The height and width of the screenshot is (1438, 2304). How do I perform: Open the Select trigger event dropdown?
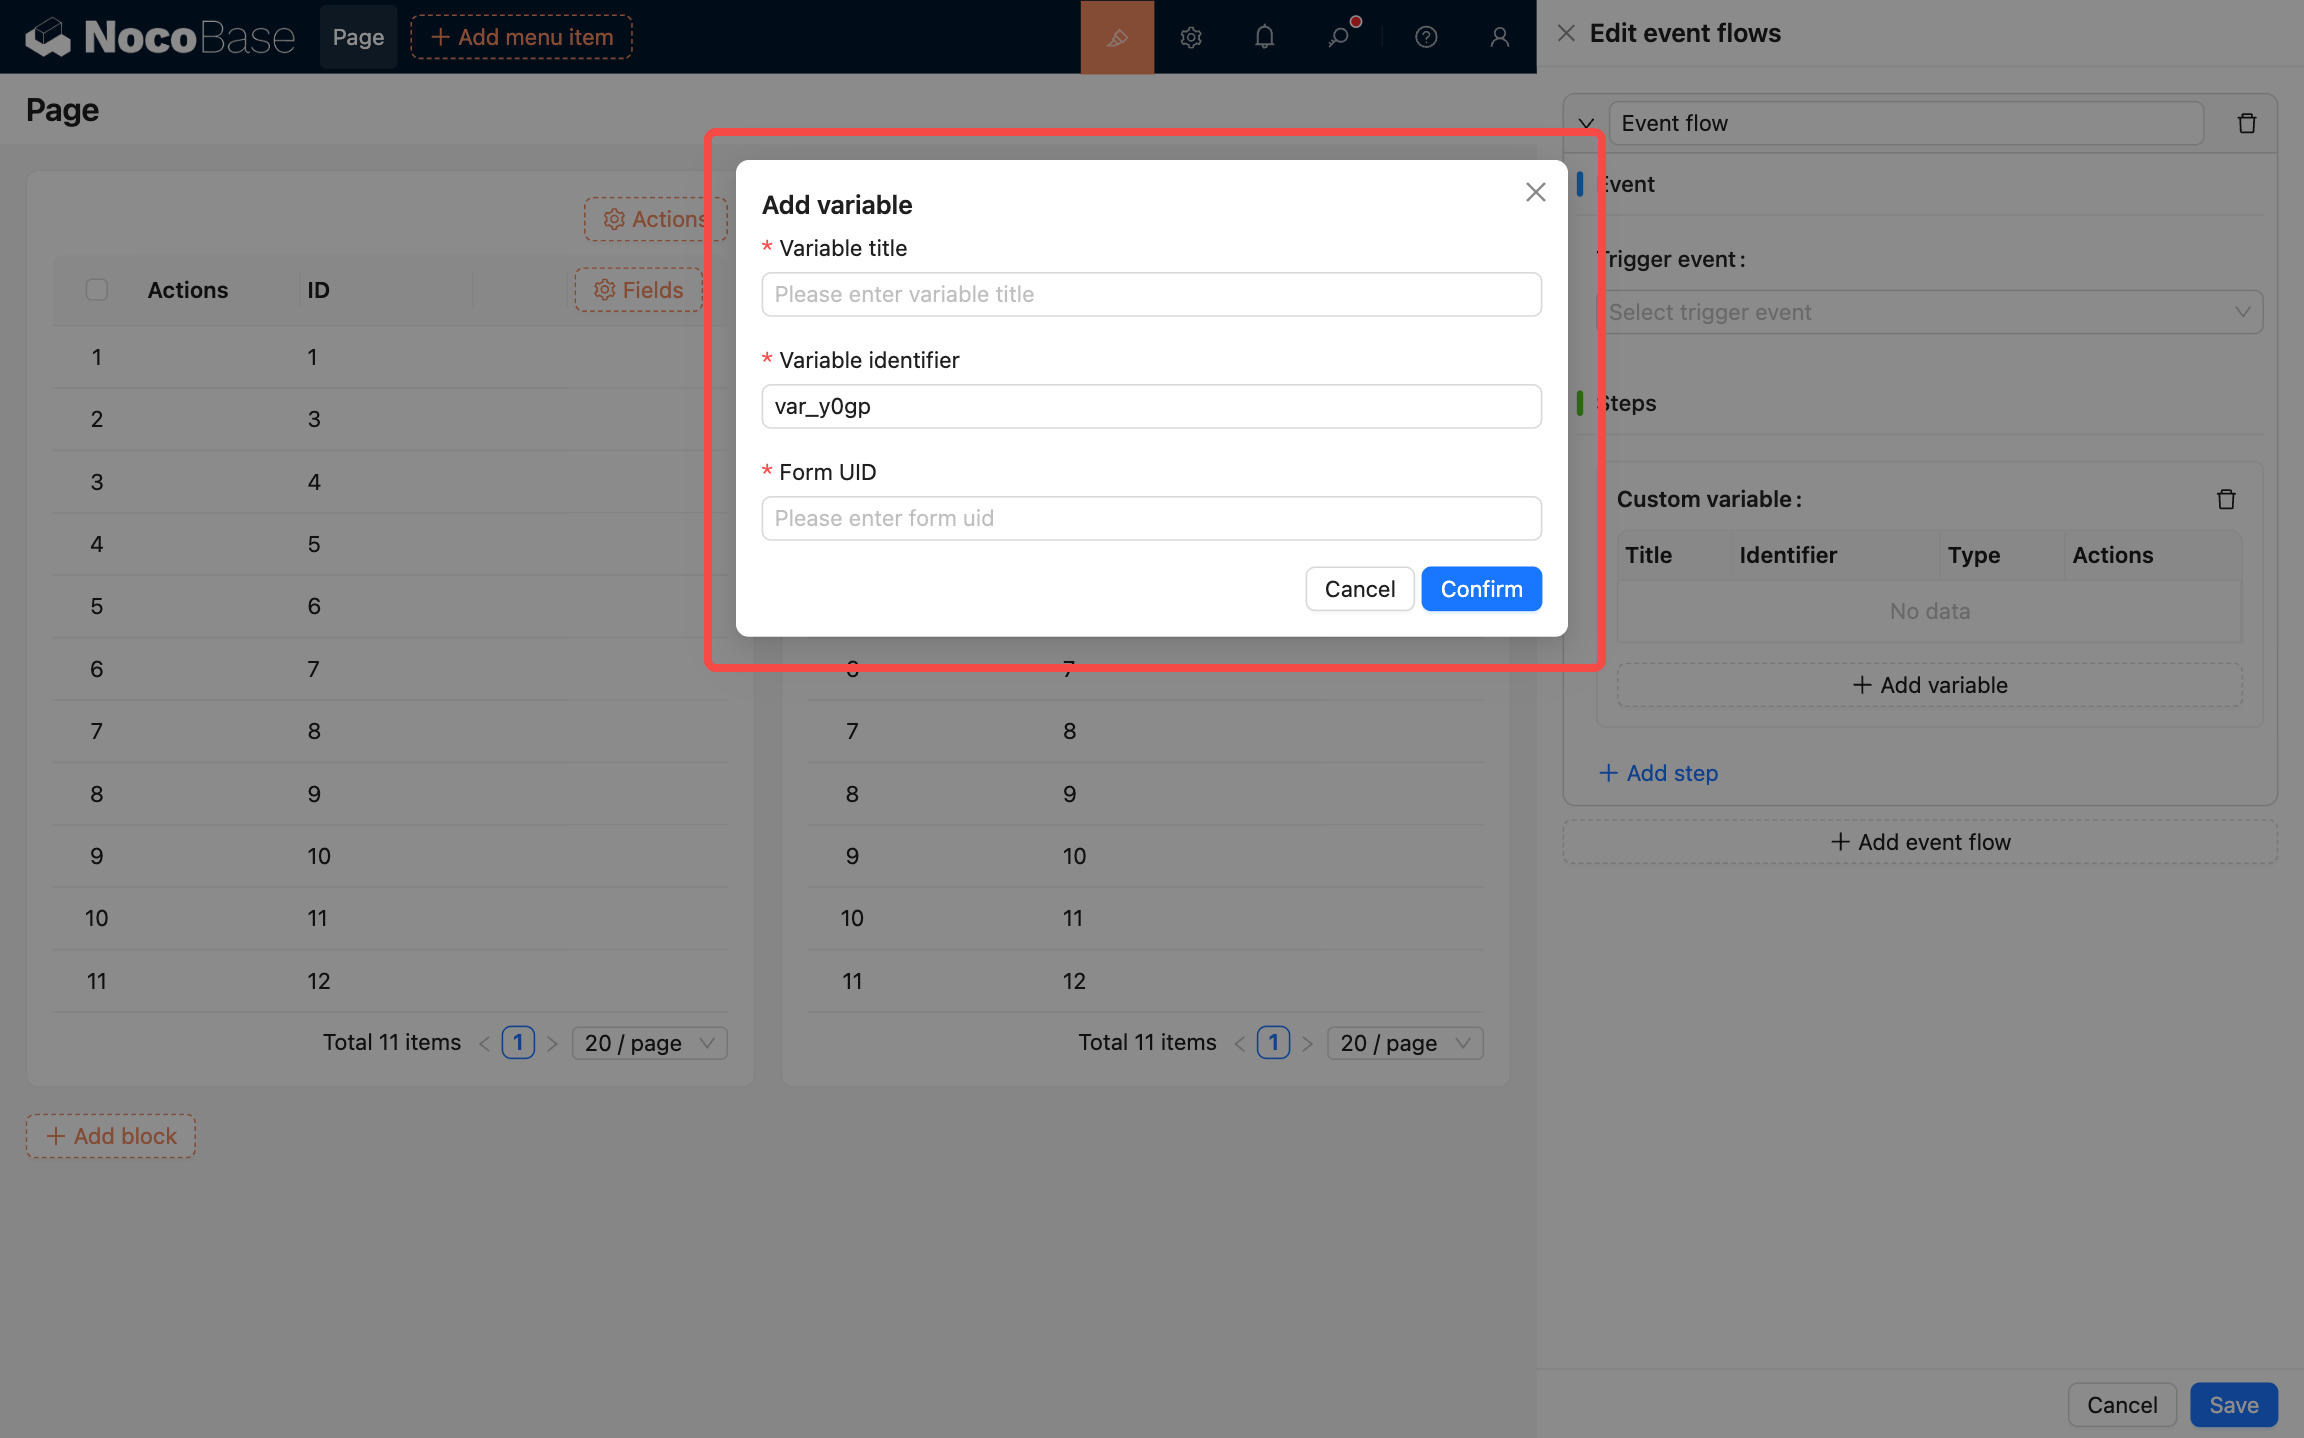pos(1929,312)
